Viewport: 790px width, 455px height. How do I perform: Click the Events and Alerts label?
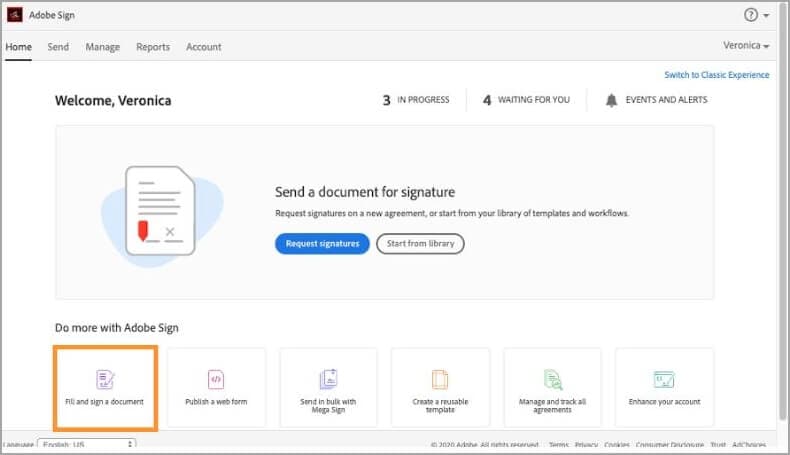666,100
